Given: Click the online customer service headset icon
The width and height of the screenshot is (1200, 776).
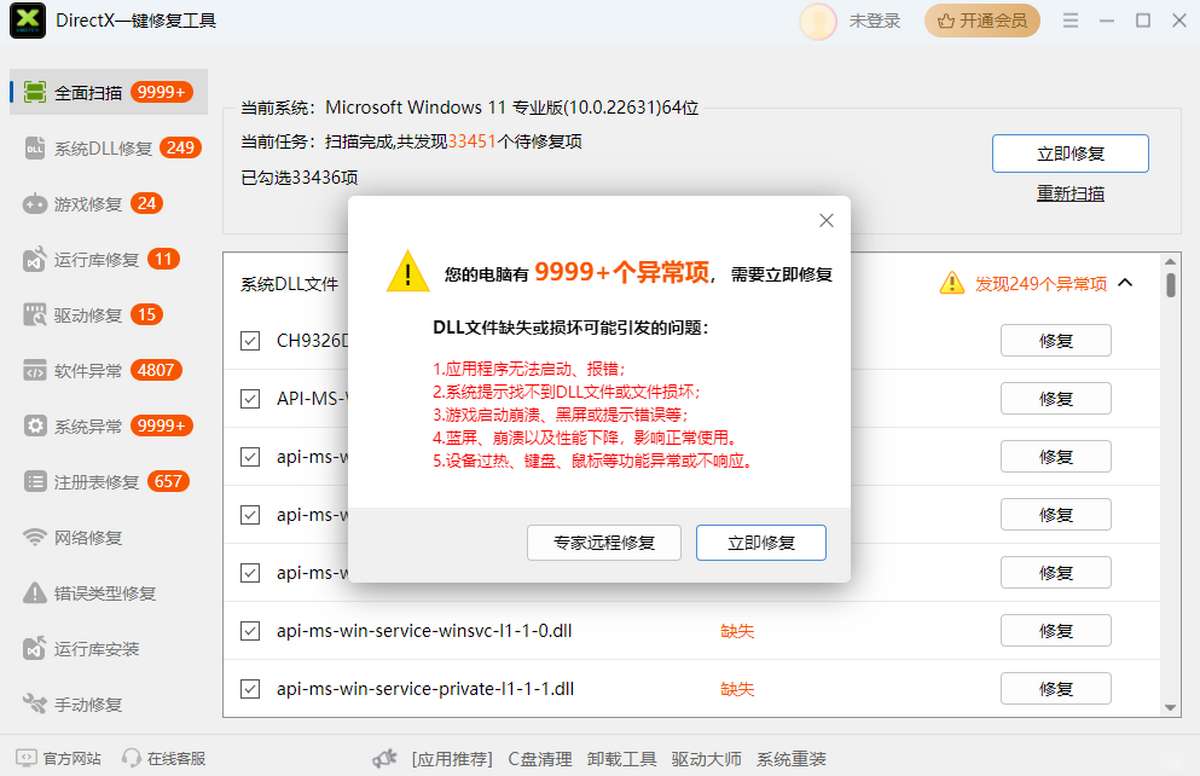Looking at the screenshot, I should point(131,758).
